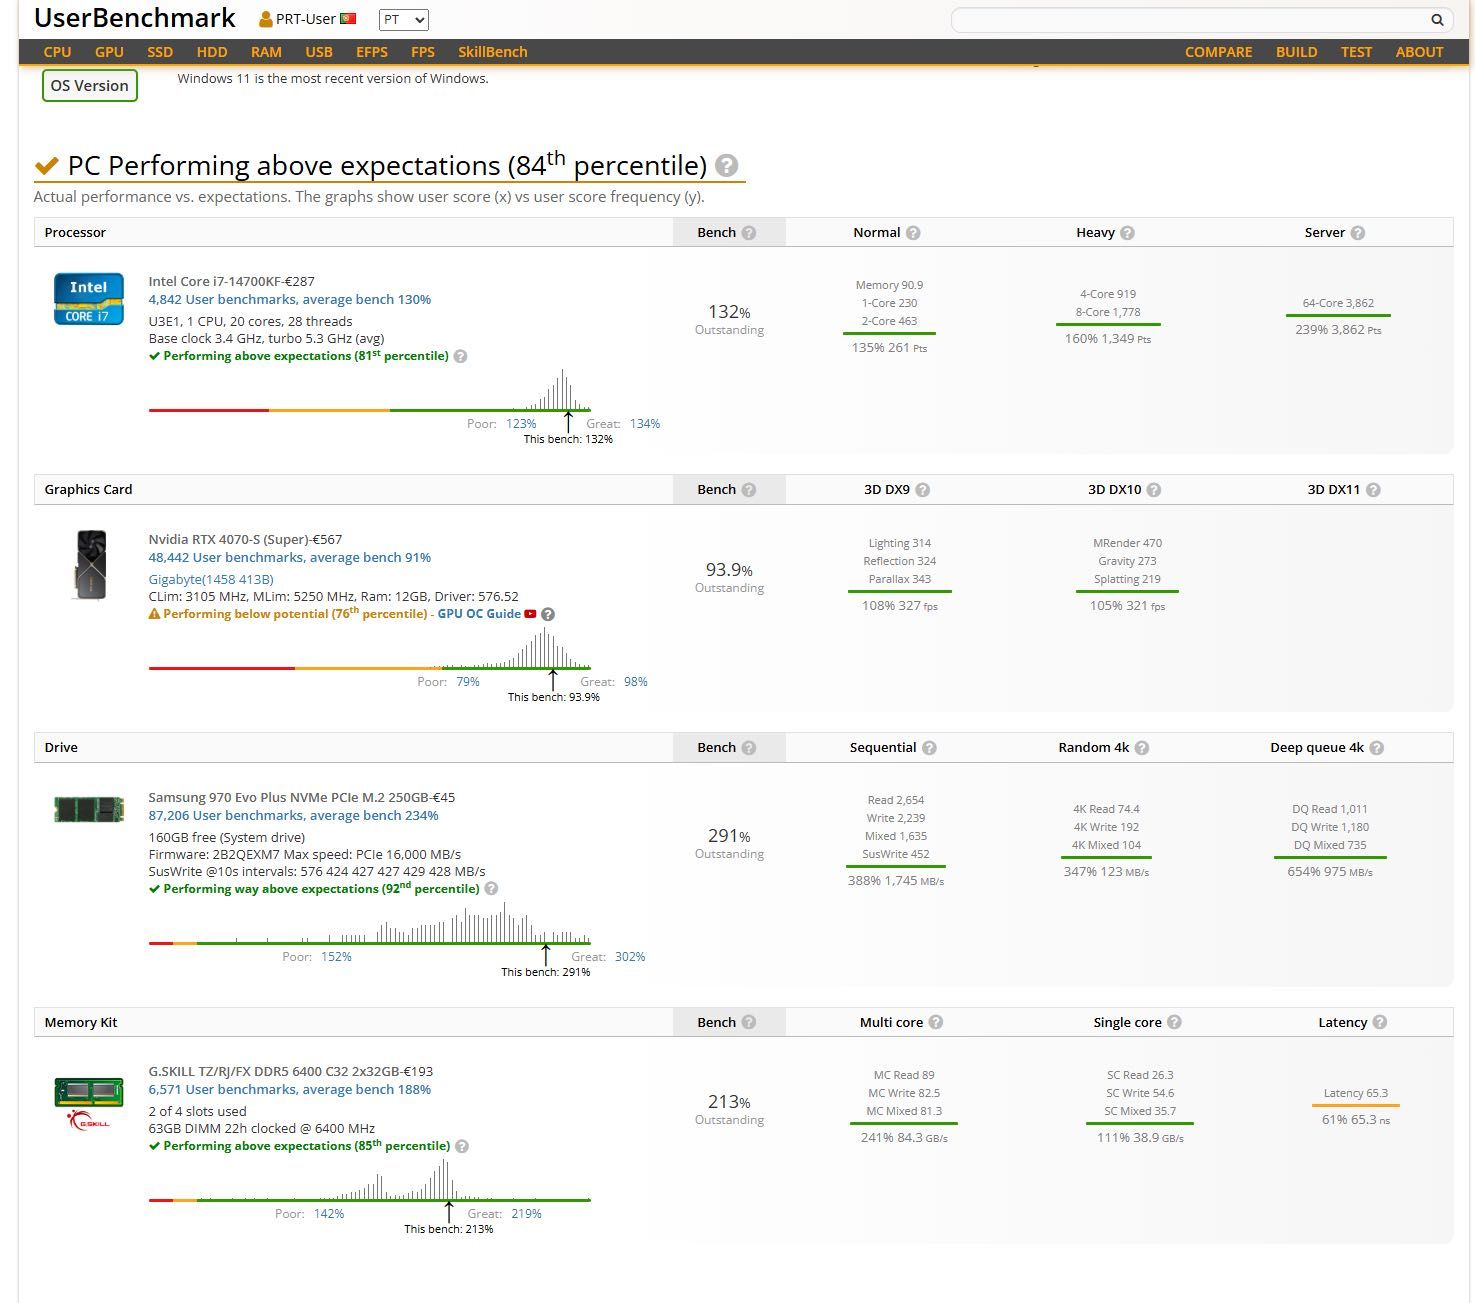The height and width of the screenshot is (1303, 1475).
Task: Click the G.SKILL memory kit image
Action: [x=89, y=1104]
